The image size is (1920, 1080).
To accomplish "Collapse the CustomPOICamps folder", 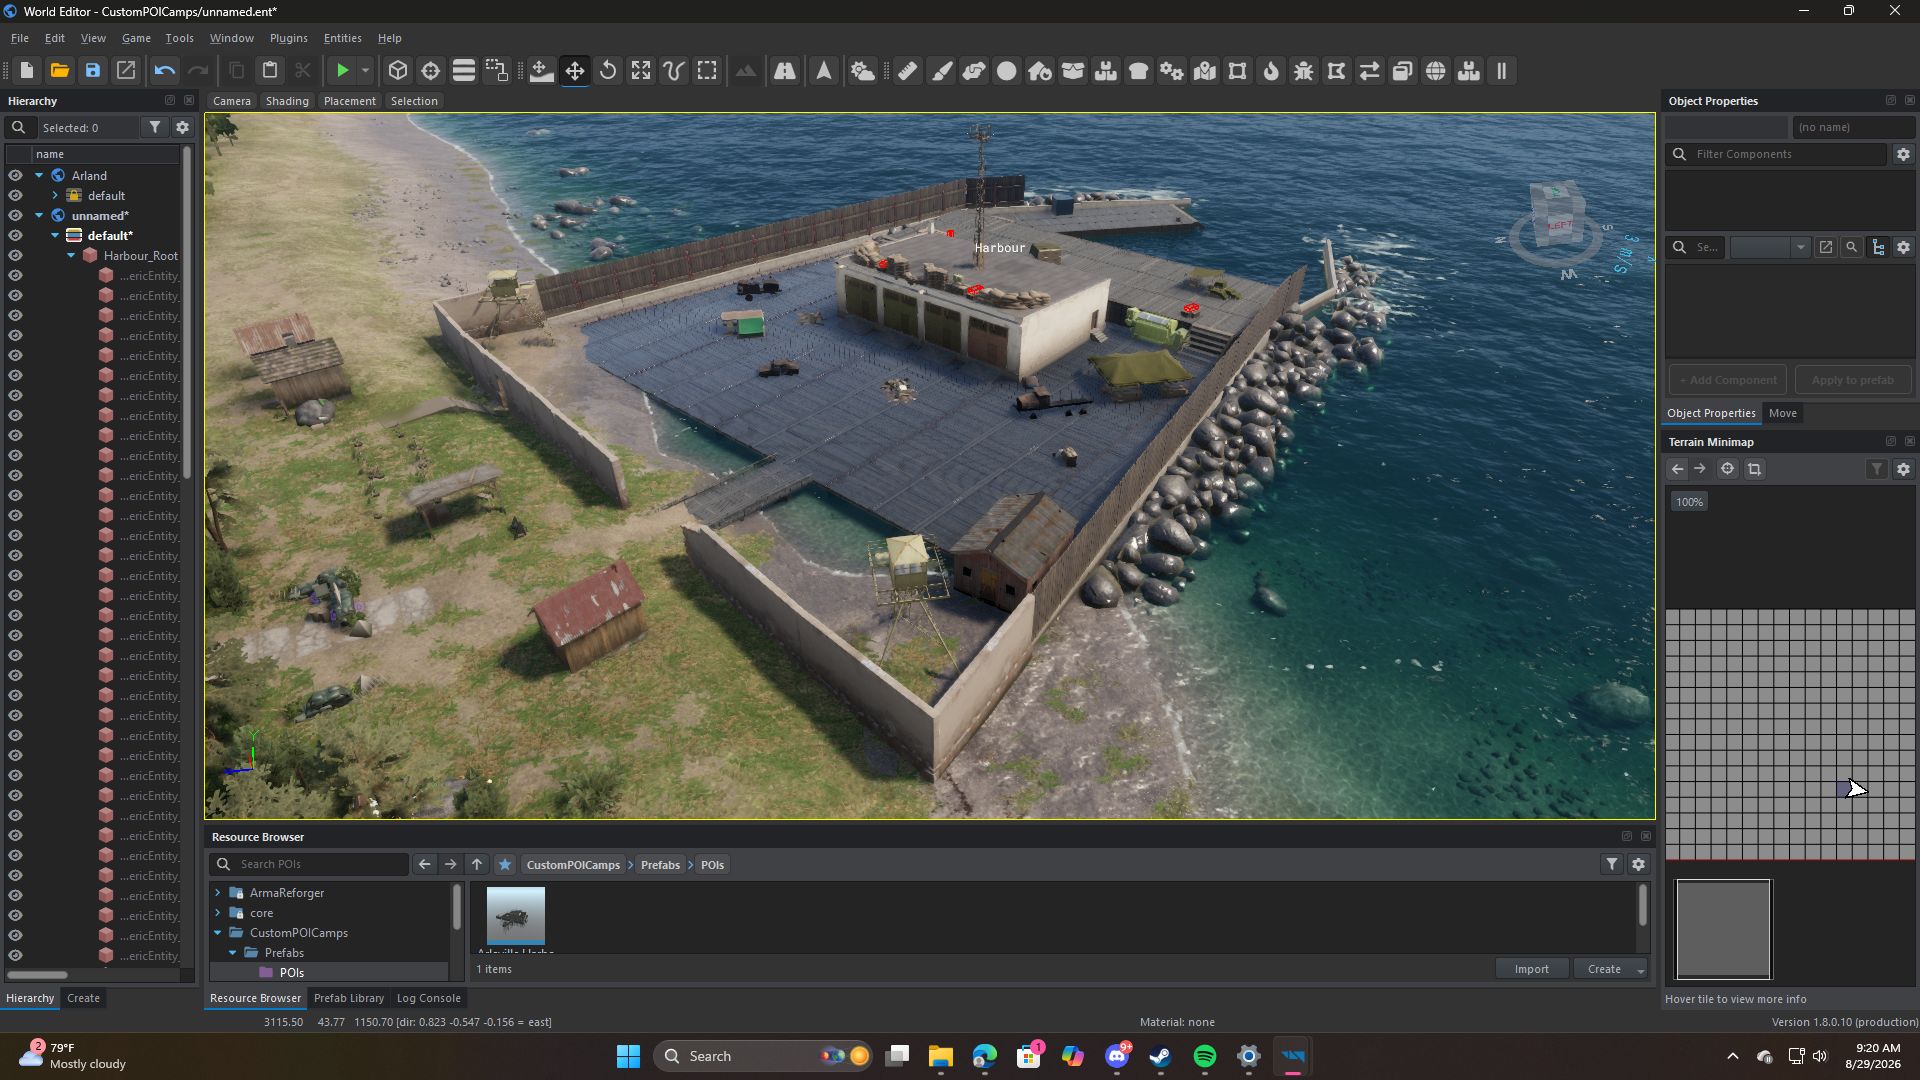I will 218,932.
